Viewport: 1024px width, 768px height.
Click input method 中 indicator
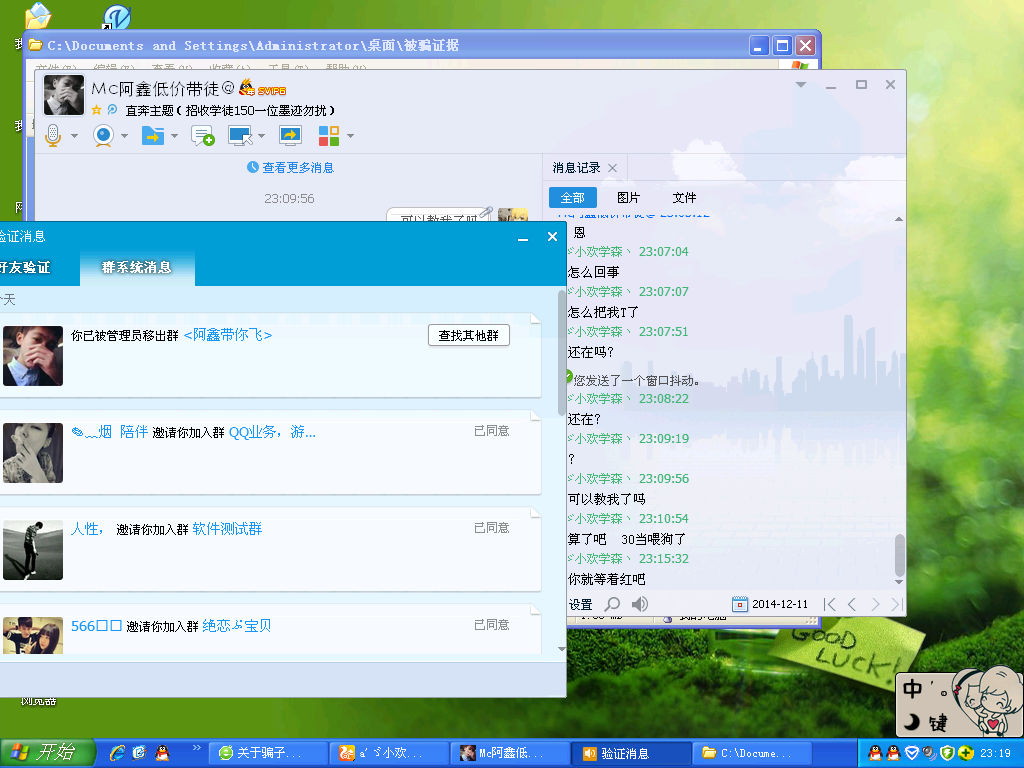913,689
